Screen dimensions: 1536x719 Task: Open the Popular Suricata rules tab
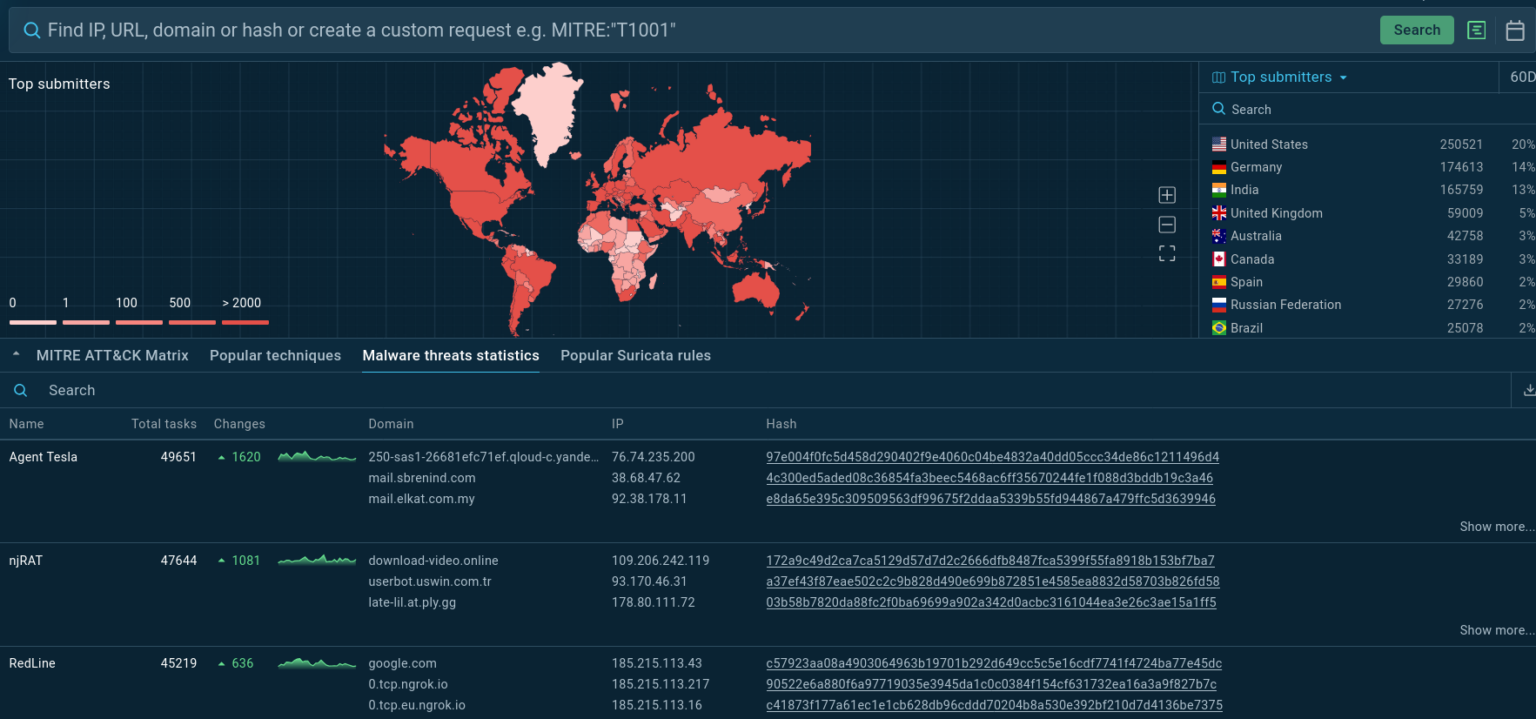636,355
